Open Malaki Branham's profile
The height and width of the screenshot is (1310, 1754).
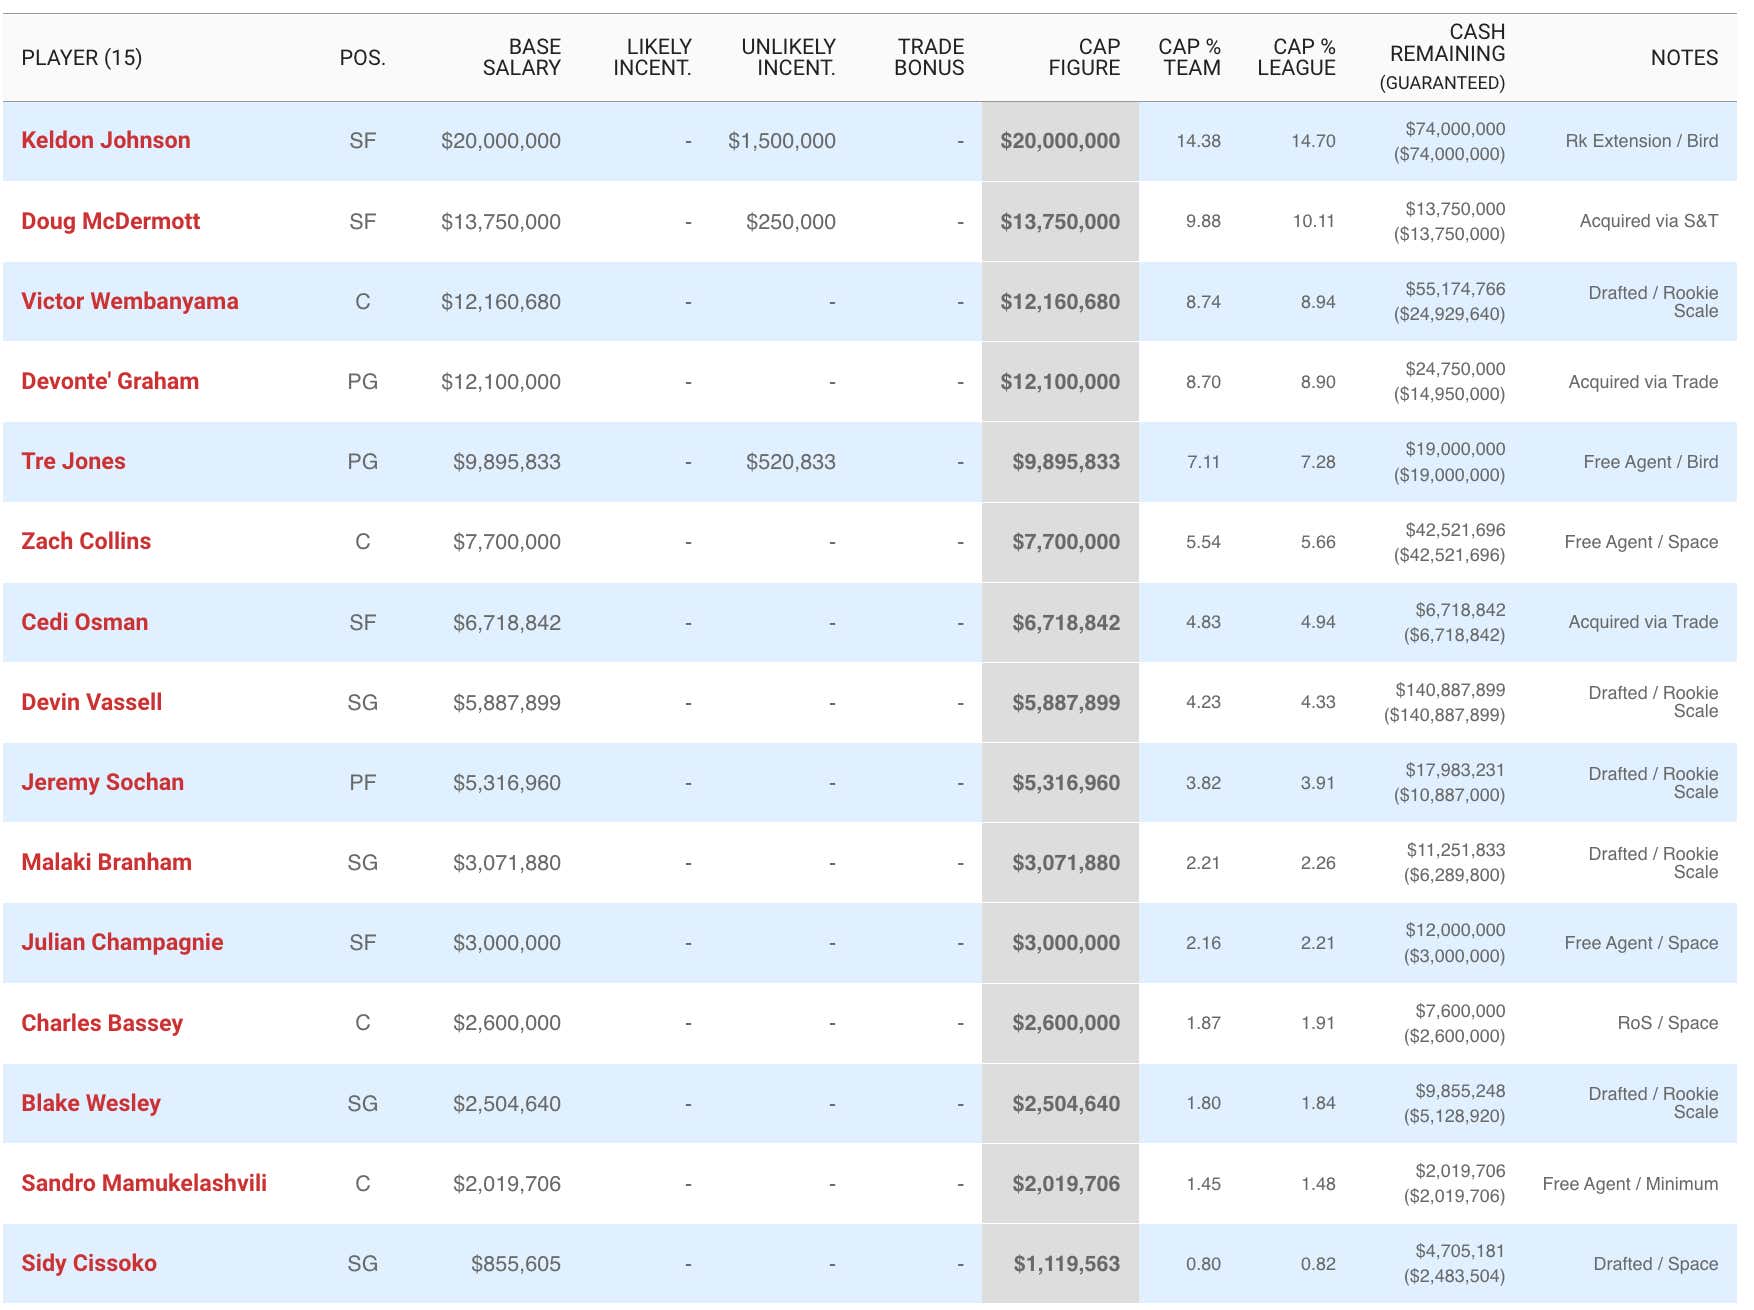click(x=107, y=862)
